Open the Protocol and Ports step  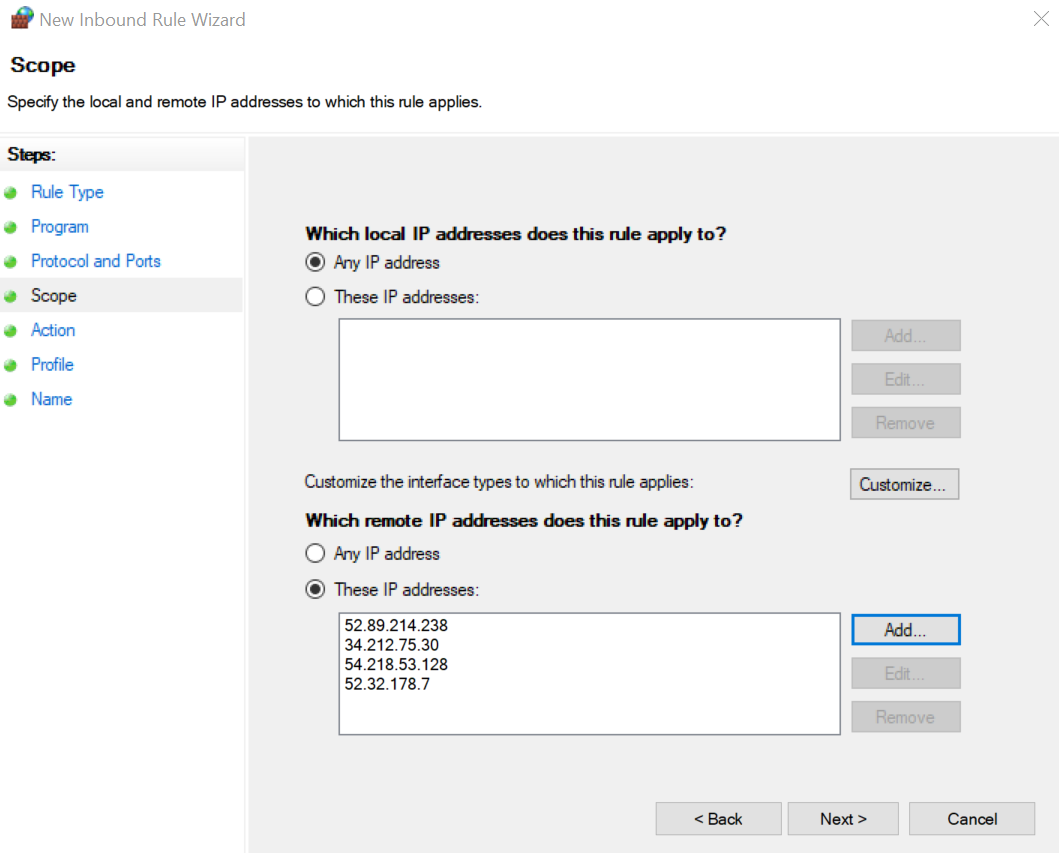(96, 261)
